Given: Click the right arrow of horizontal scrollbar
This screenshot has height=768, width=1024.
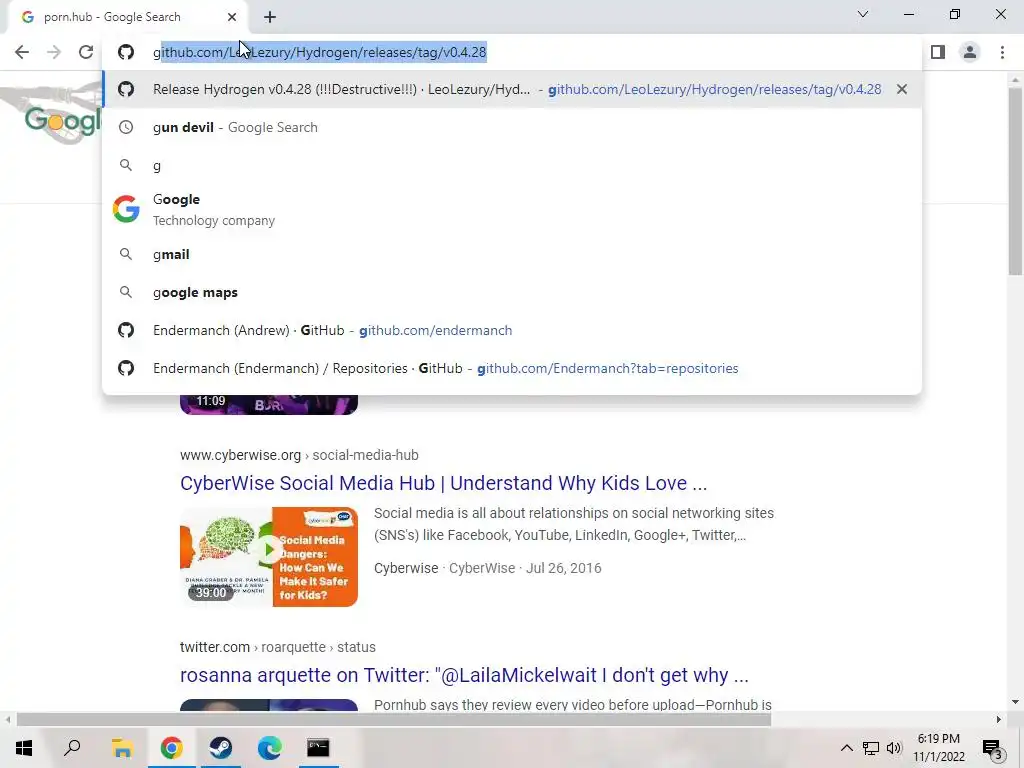Looking at the screenshot, I should pyautogui.click(x=999, y=719).
